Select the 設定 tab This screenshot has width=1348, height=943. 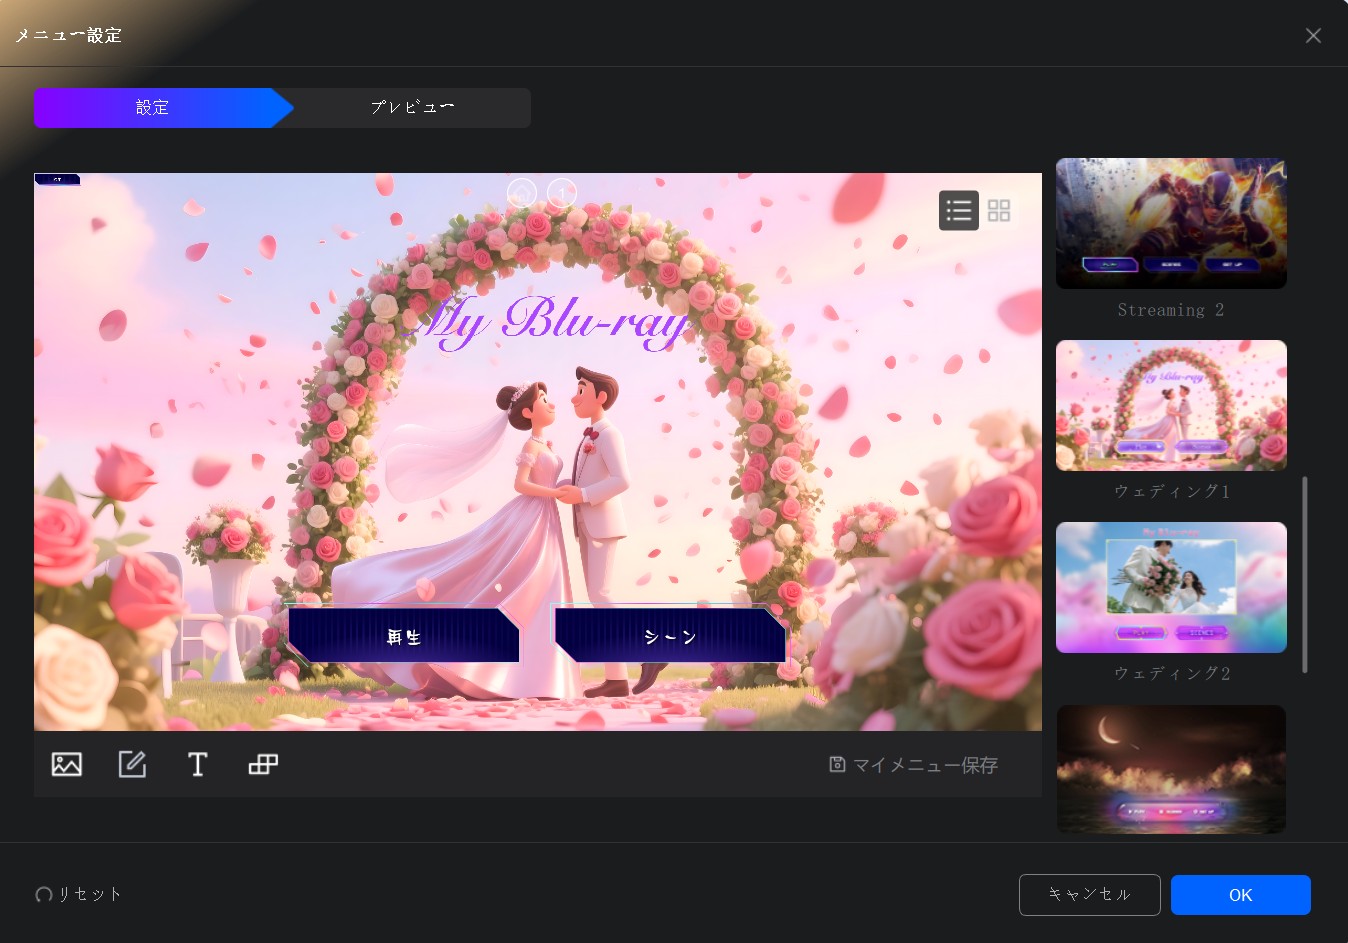coord(153,108)
